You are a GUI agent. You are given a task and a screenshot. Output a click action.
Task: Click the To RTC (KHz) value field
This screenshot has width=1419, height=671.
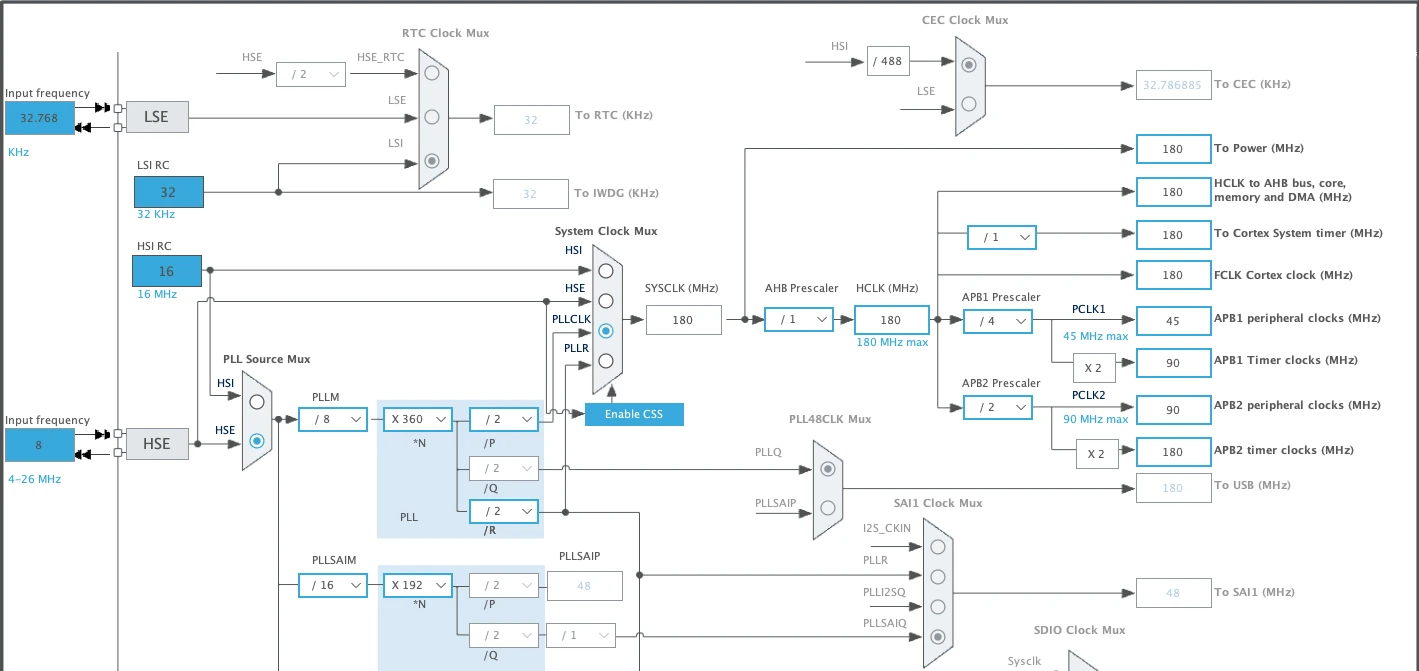tap(531, 119)
